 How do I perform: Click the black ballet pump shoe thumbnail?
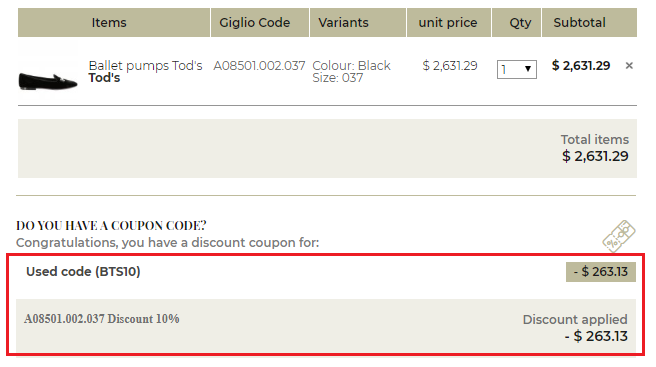tap(48, 80)
